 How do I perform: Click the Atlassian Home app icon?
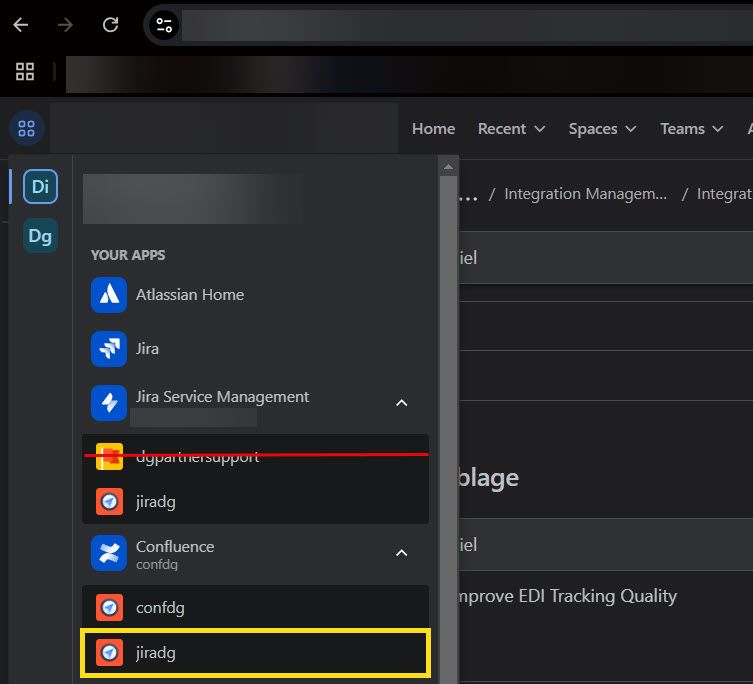coord(109,295)
